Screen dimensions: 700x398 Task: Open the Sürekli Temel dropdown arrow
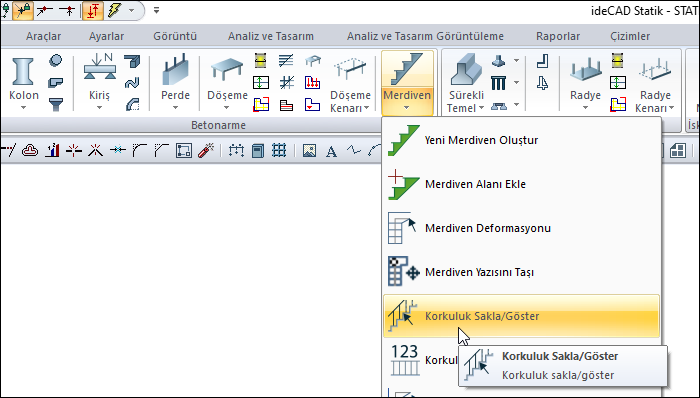tap(481, 108)
